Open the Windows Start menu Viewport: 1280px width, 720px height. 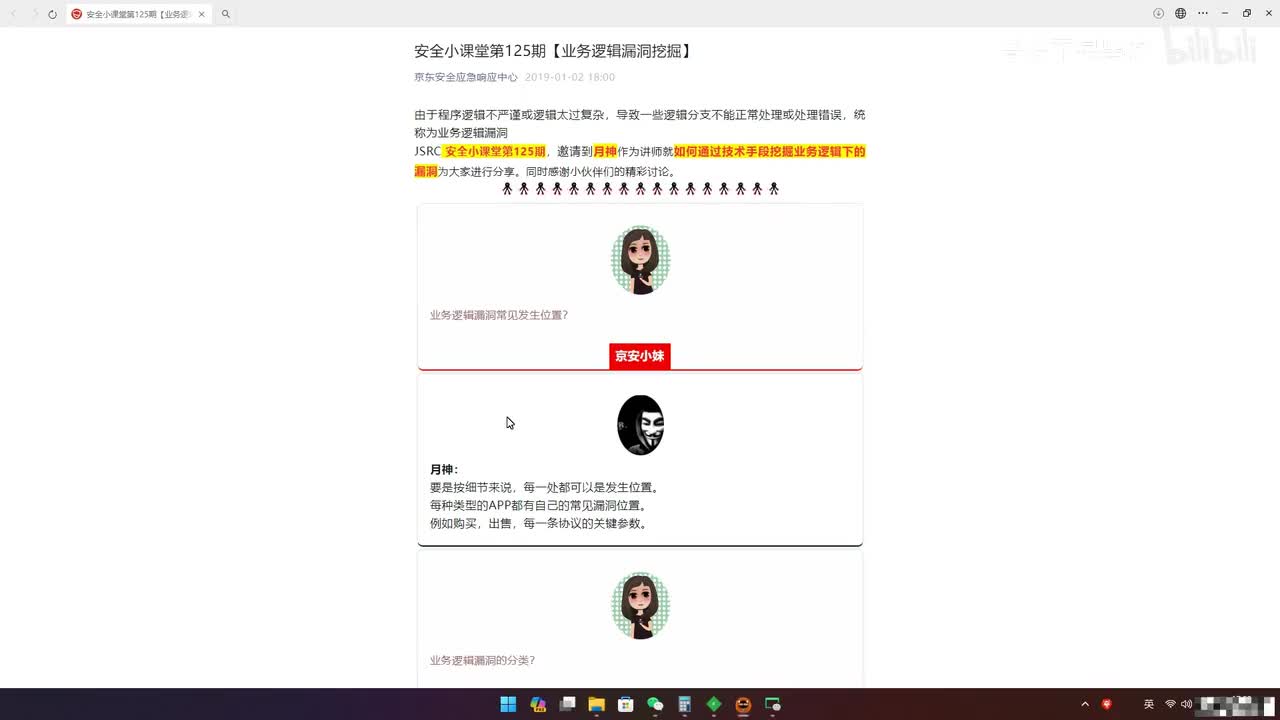pos(508,704)
